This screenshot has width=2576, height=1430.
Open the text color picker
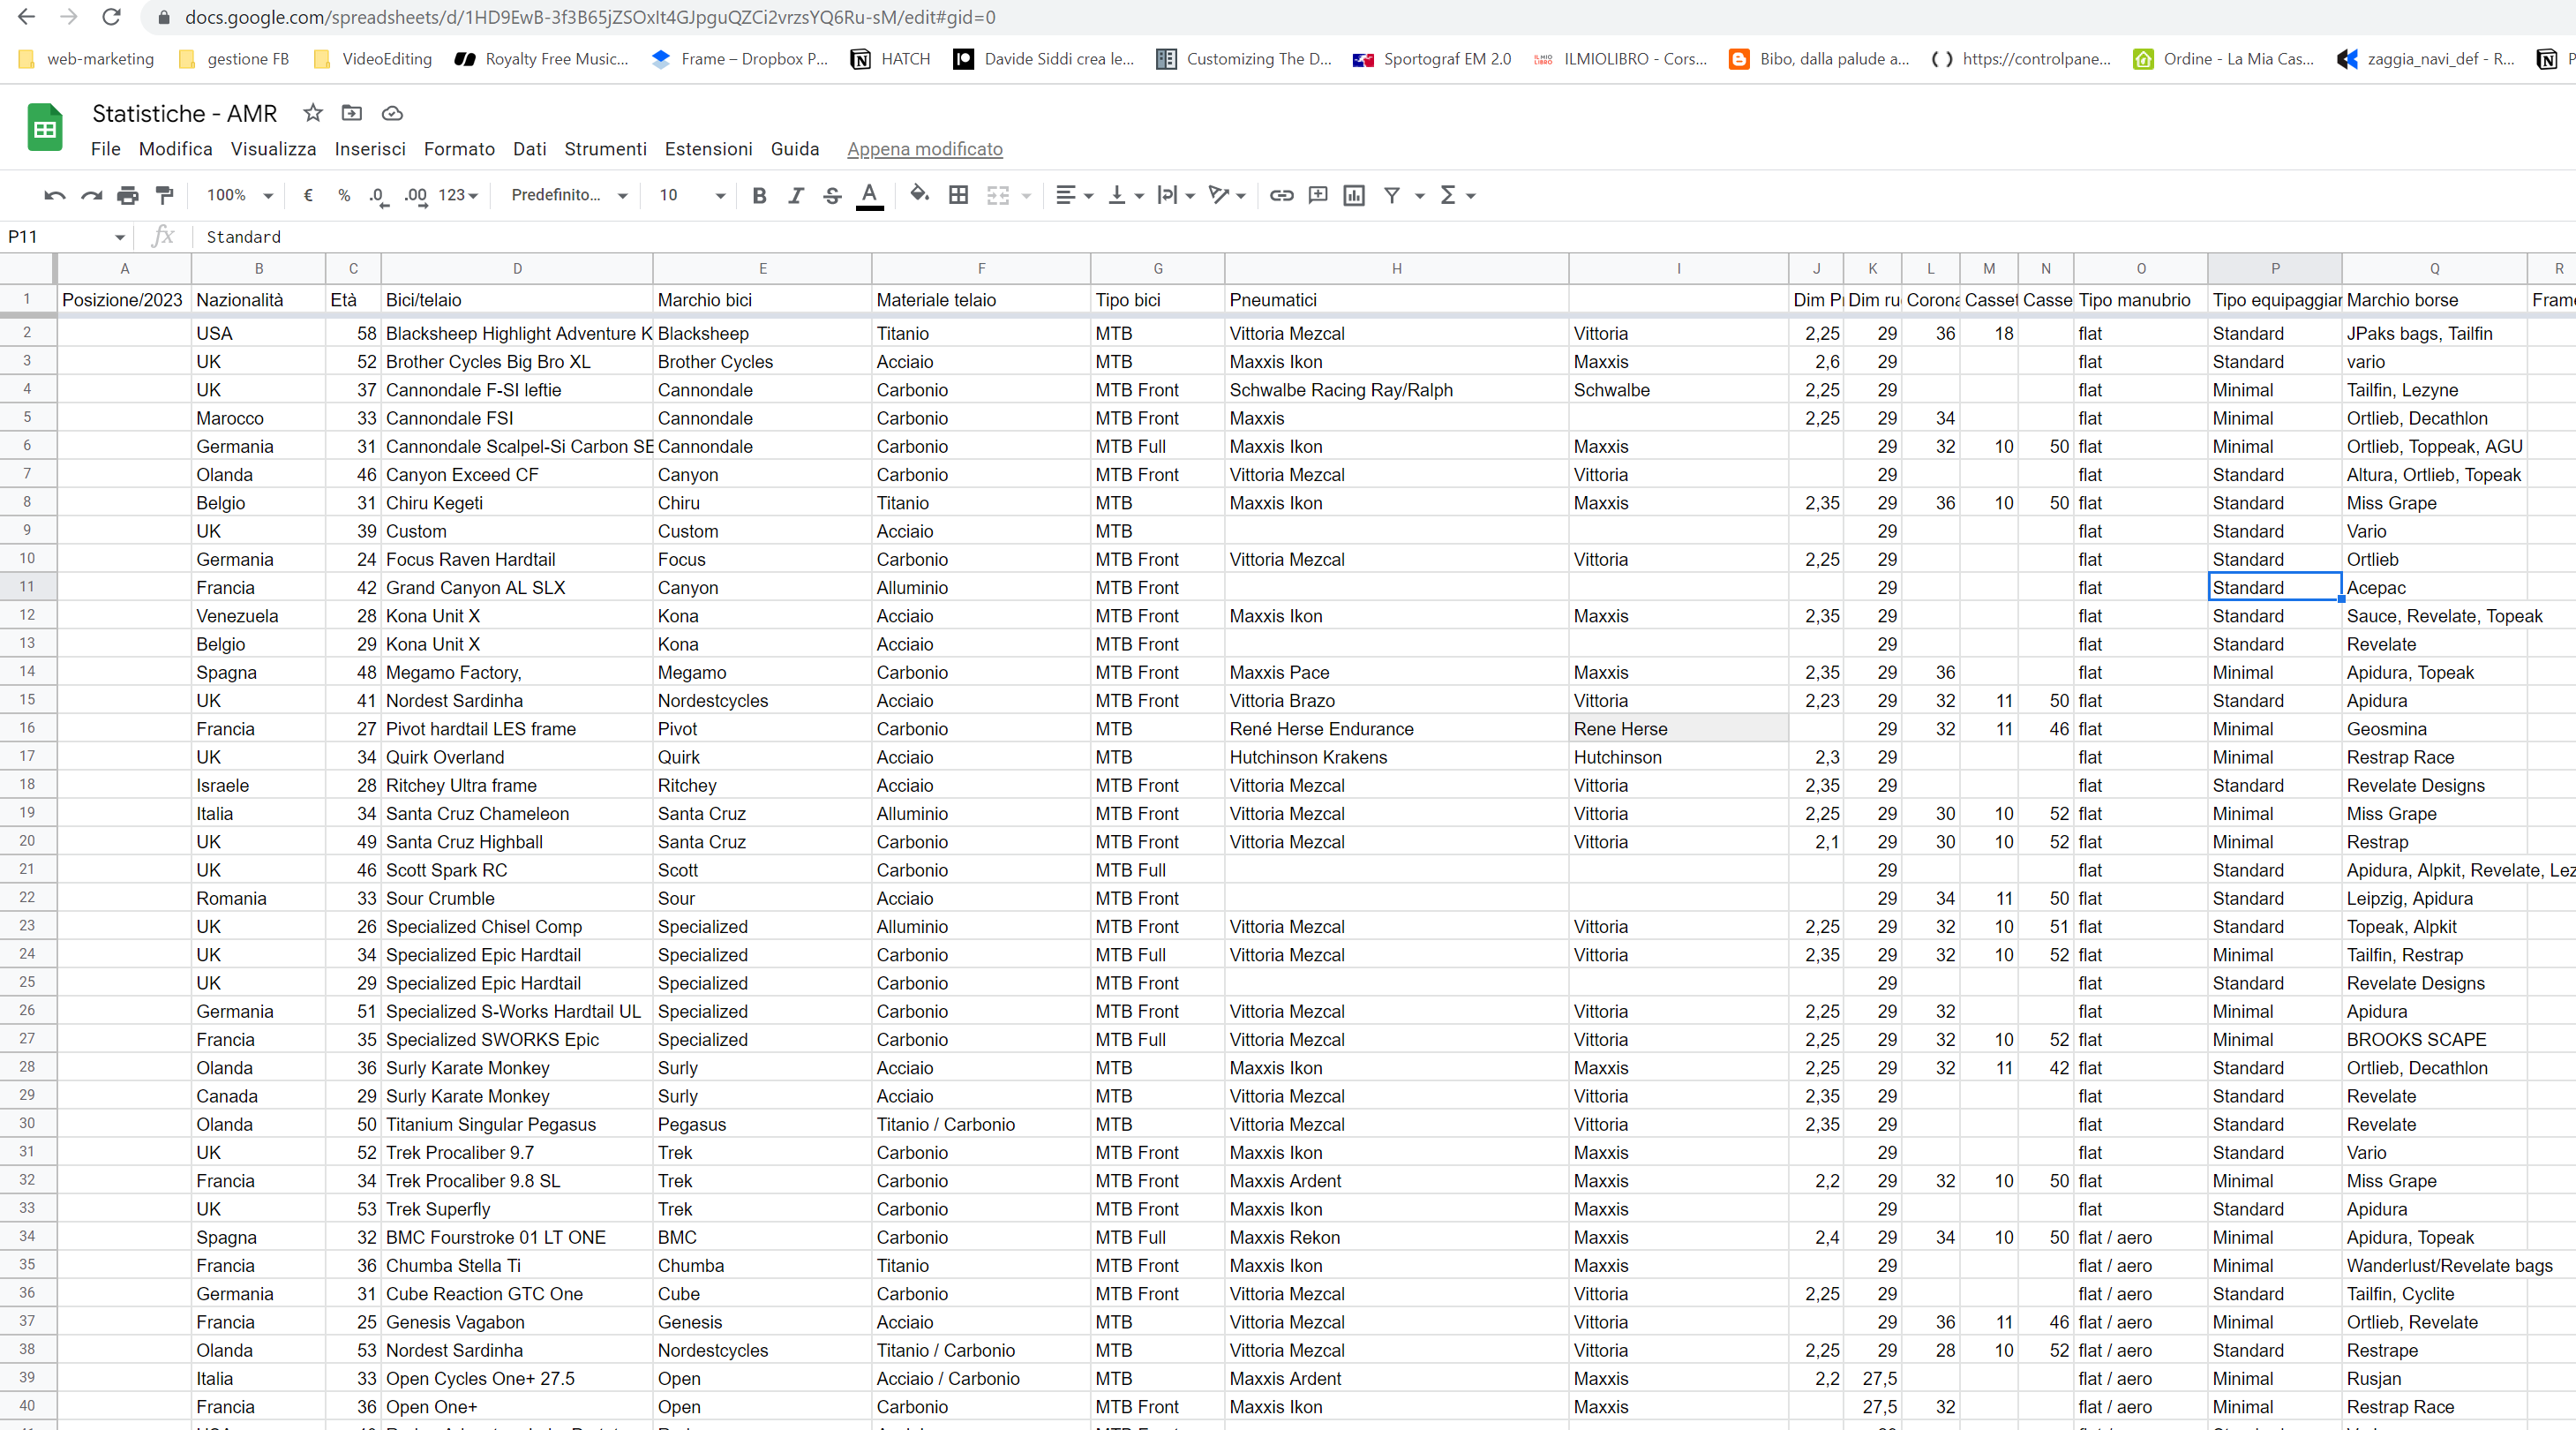pos(870,196)
